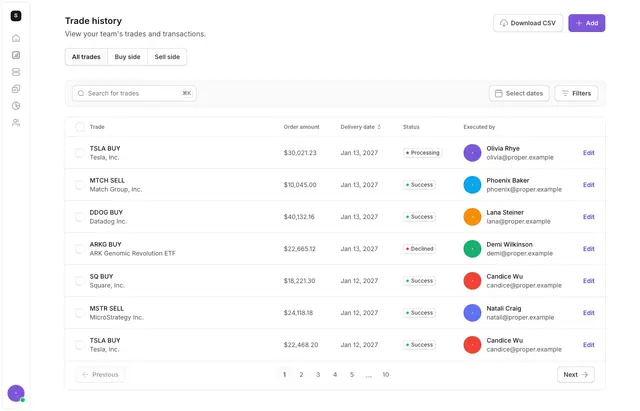Go to page 5
Screen dimensions: 640x411
coord(352,375)
